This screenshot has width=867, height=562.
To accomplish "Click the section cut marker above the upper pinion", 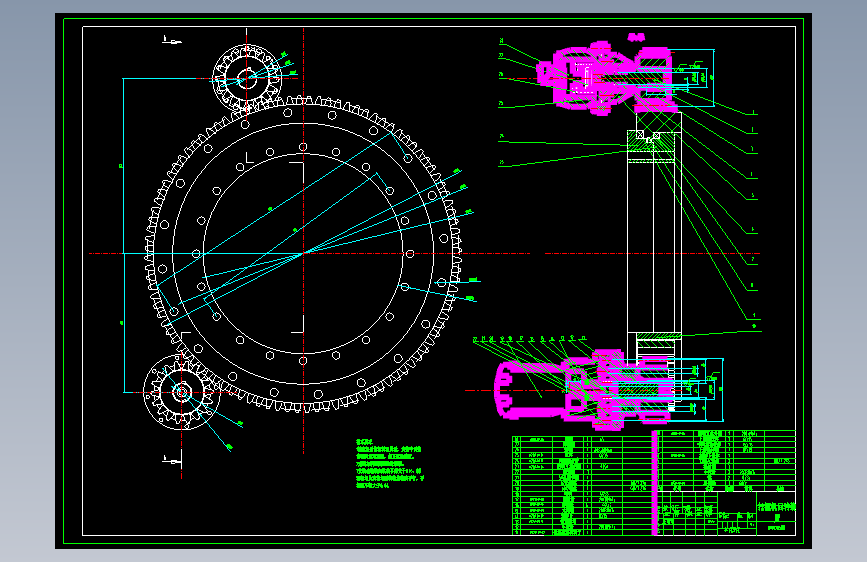I will tap(171, 40).
